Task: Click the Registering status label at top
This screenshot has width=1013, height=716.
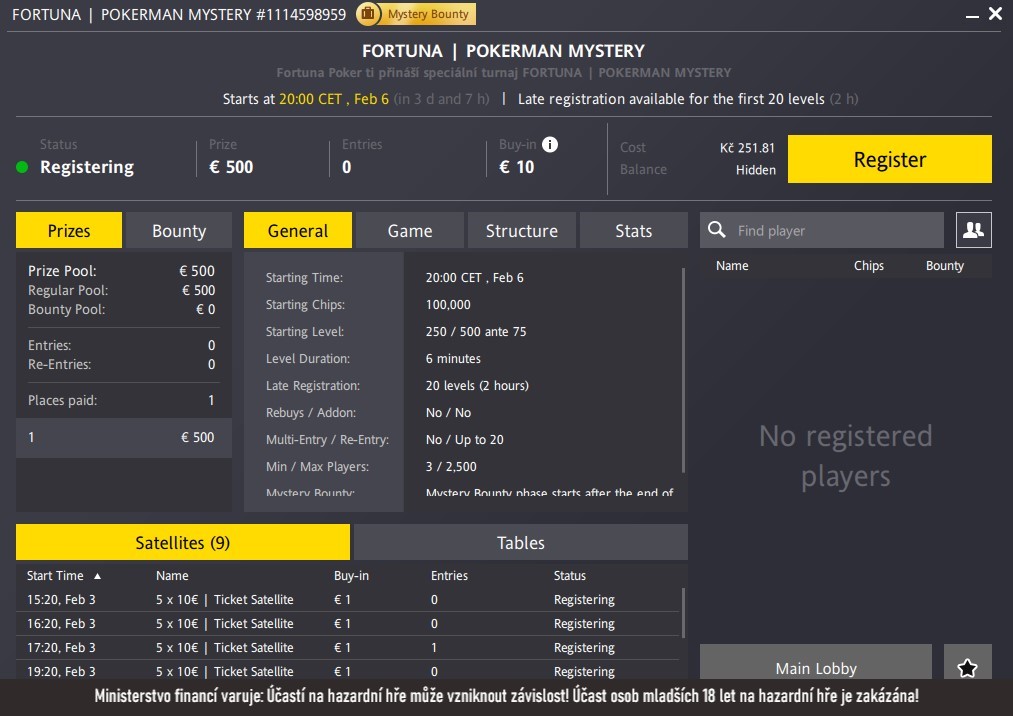Action: [87, 167]
